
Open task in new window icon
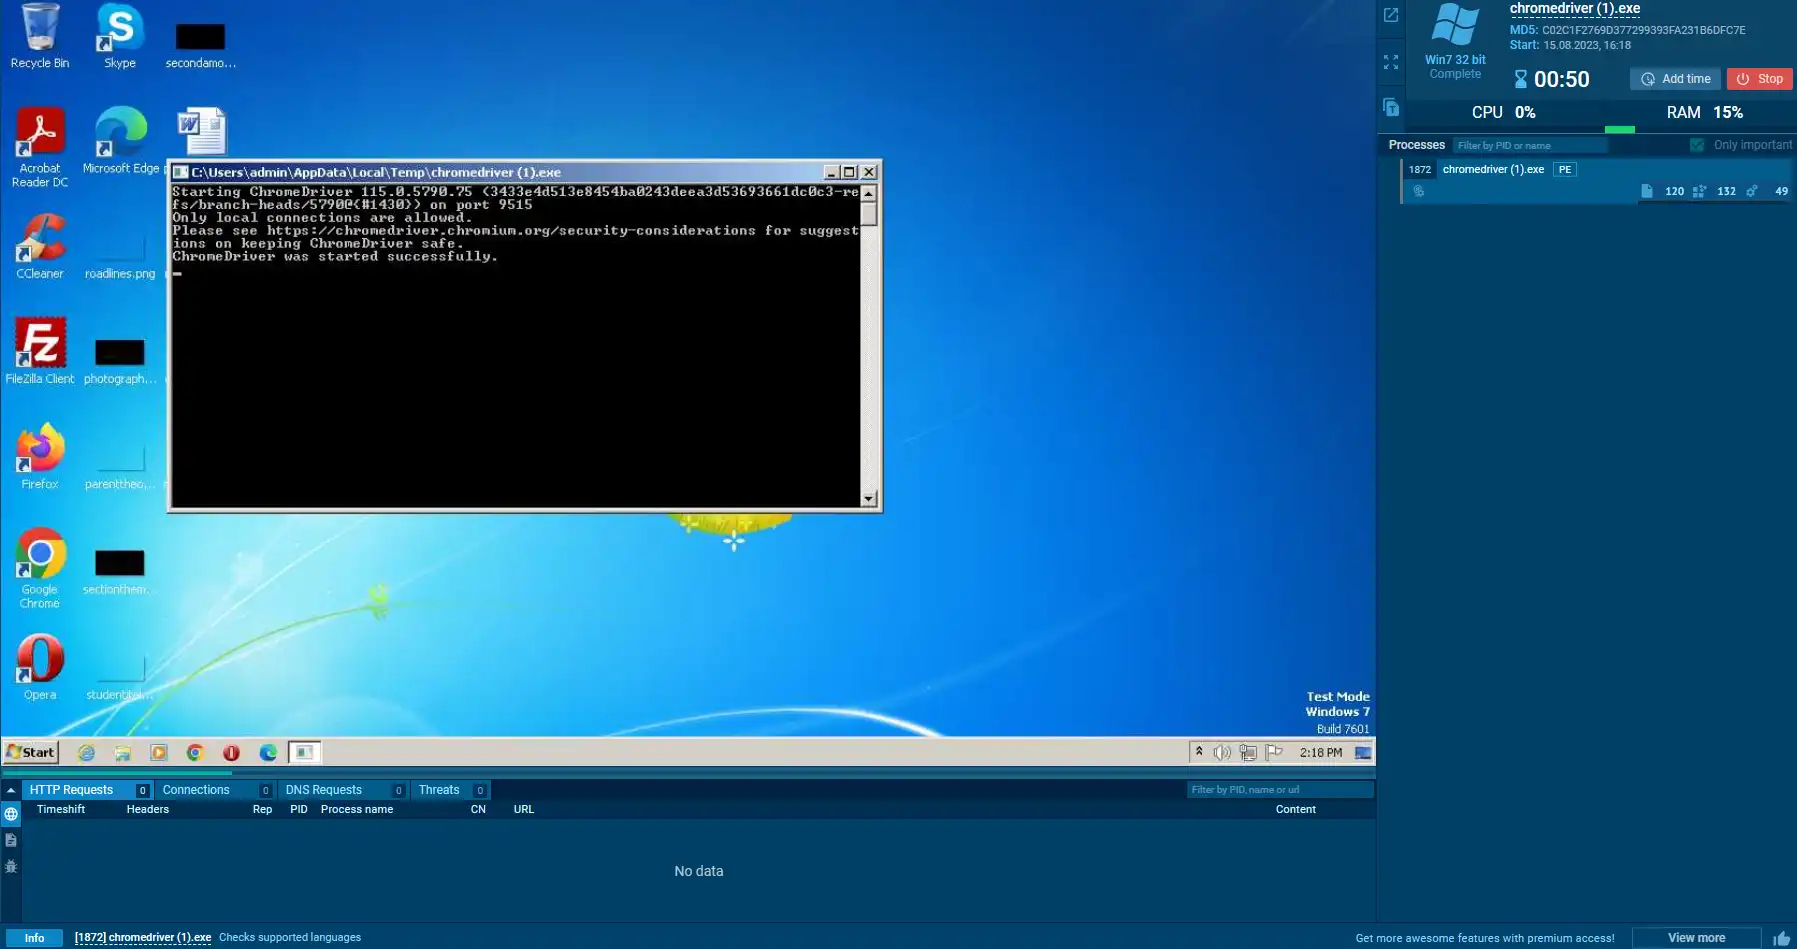point(1391,15)
